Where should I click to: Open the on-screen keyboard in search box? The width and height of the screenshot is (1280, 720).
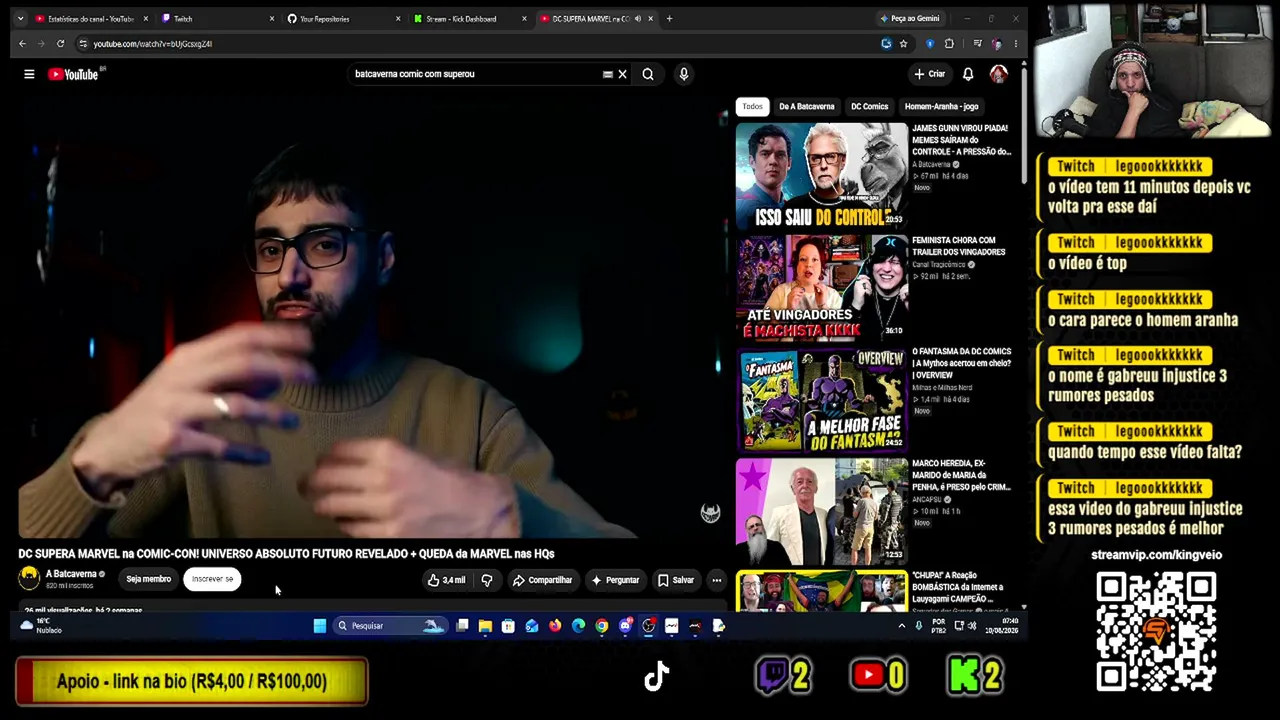pyautogui.click(x=607, y=74)
